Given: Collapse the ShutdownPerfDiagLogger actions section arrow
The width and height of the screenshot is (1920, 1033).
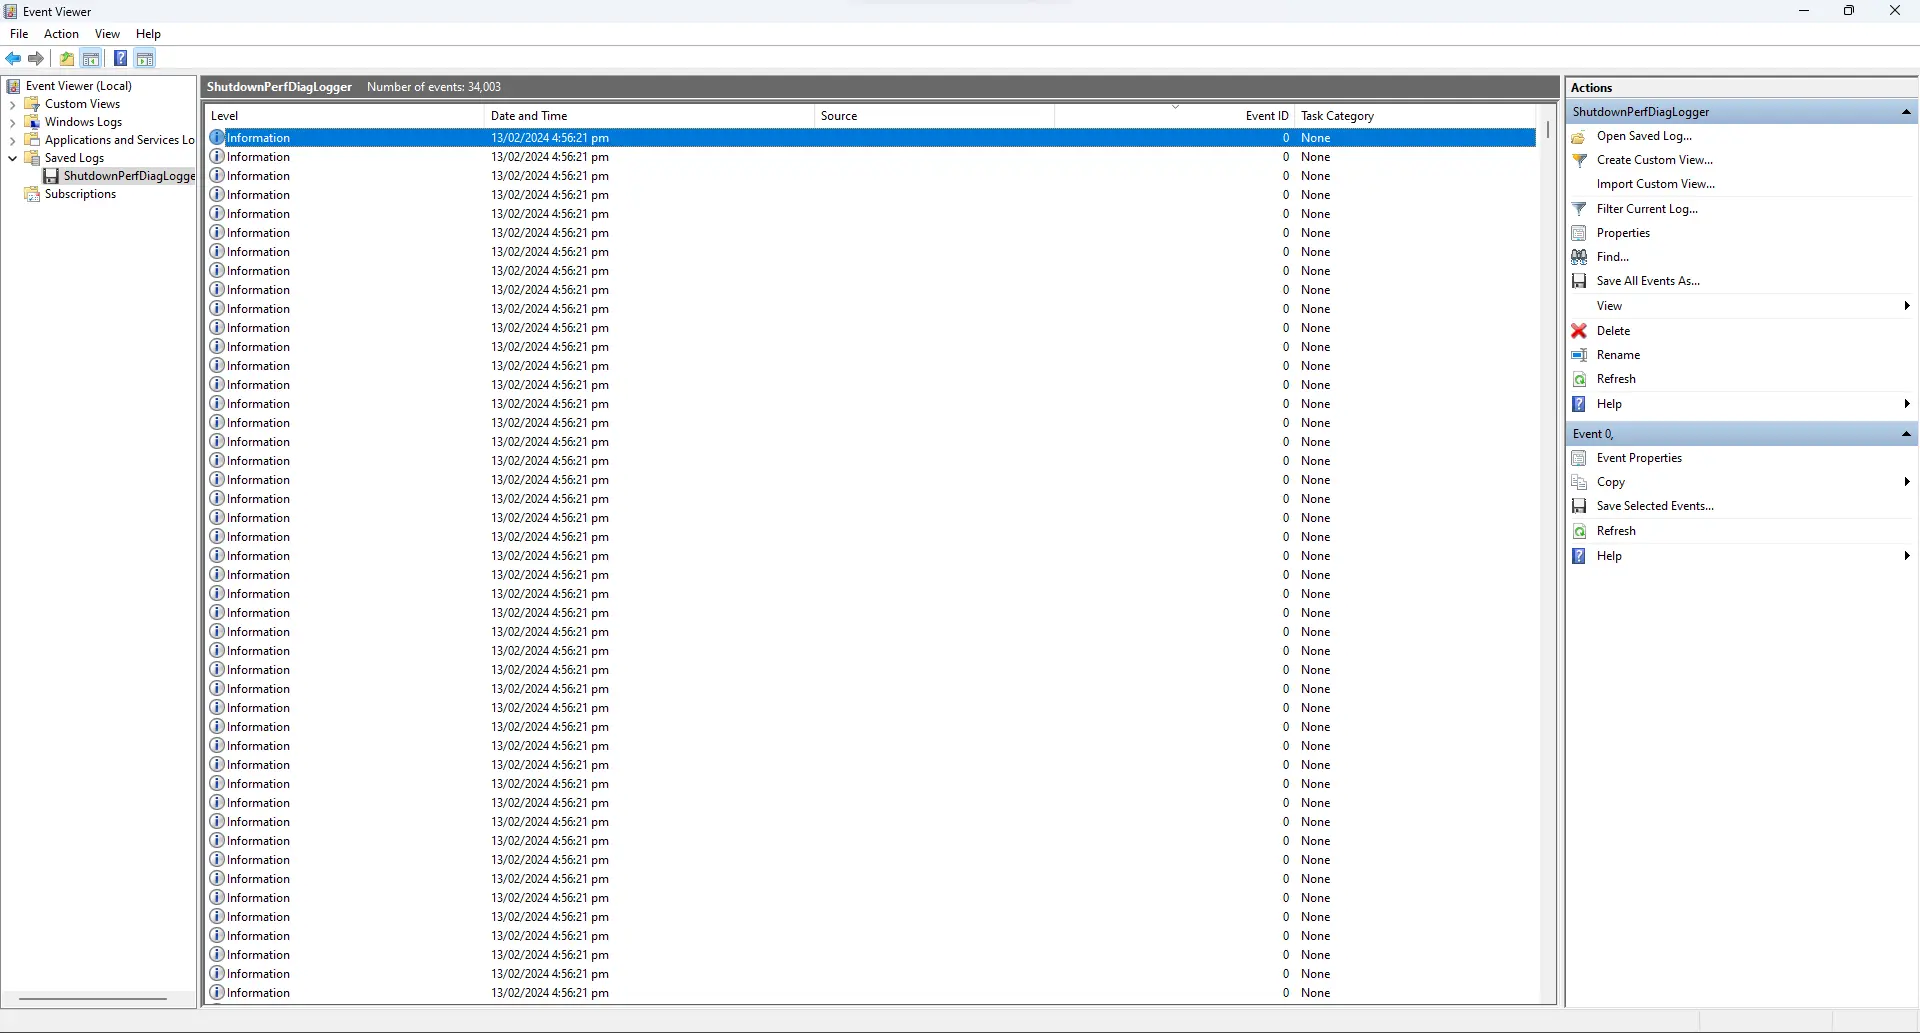Looking at the screenshot, I should [1906, 112].
